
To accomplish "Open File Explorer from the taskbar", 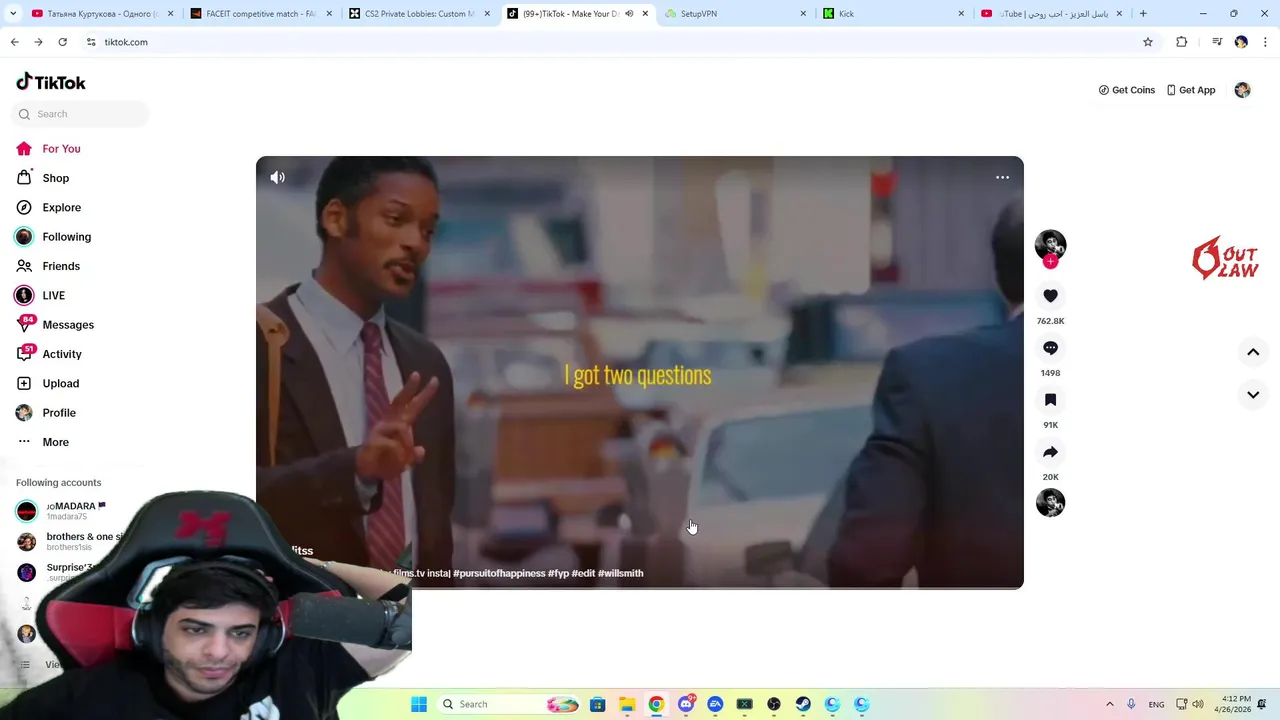I will (x=627, y=704).
